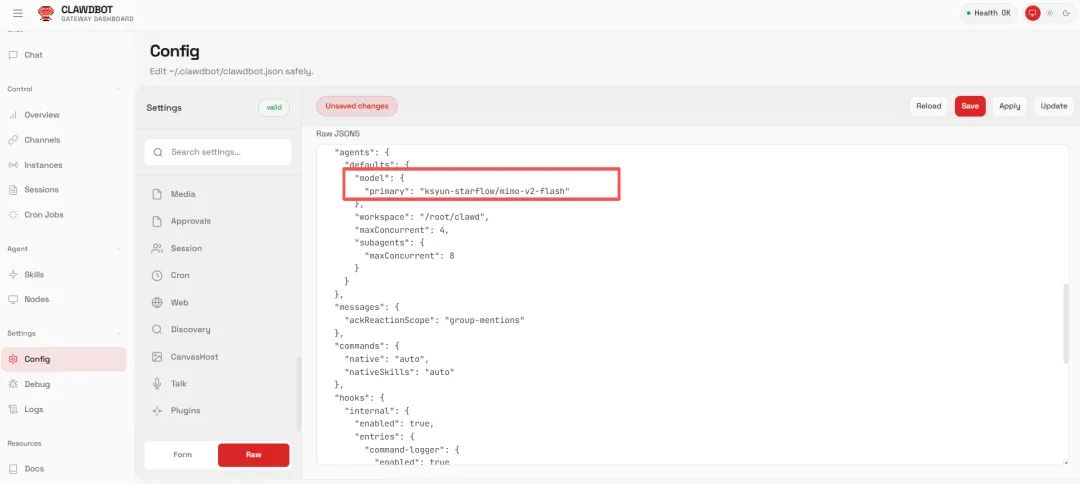Click the Clawdbot logo icon
Image resolution: width=1080 pixels, height=484 pixels.
tap(46, 13)
